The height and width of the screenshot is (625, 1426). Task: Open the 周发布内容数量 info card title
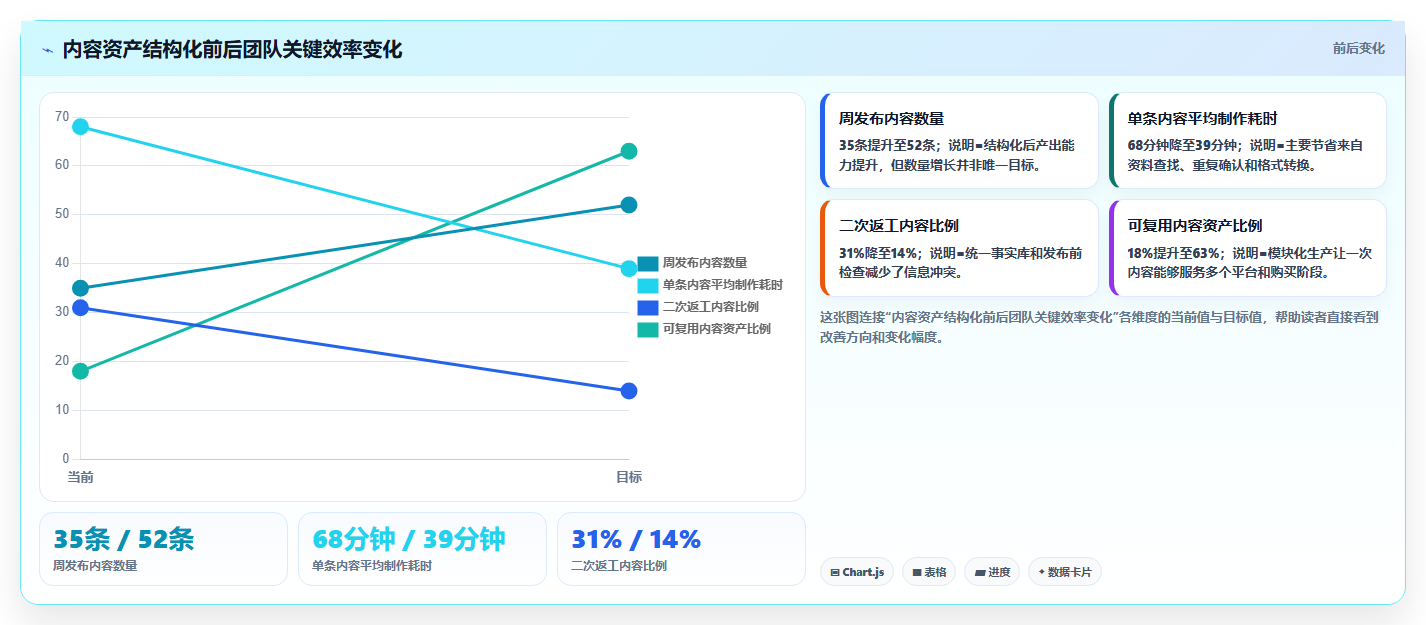pos(892,118)
